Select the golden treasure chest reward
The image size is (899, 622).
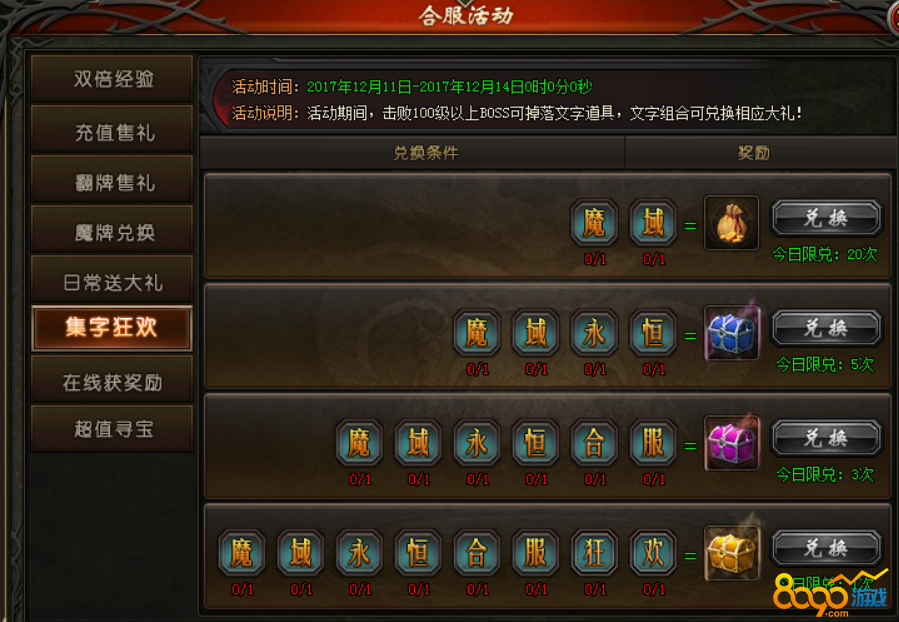tap(731, 553)
